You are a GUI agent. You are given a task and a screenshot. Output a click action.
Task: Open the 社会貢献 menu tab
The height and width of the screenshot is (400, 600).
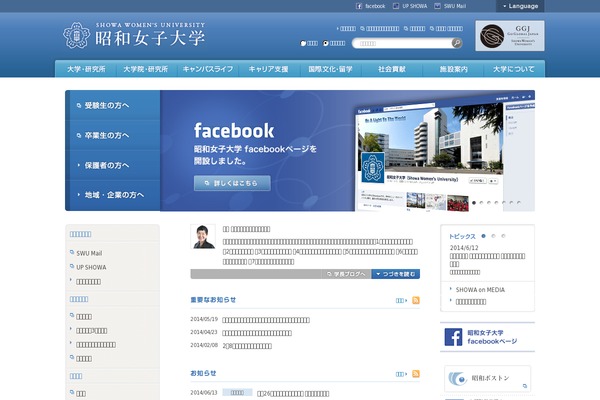pos(392,69)
